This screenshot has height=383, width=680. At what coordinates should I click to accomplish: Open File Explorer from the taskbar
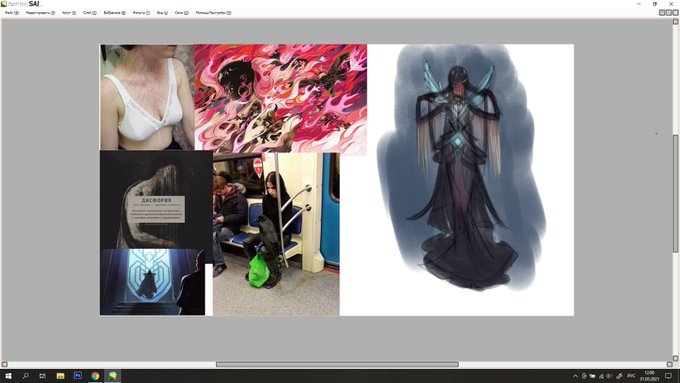click(x=60, y=376)
